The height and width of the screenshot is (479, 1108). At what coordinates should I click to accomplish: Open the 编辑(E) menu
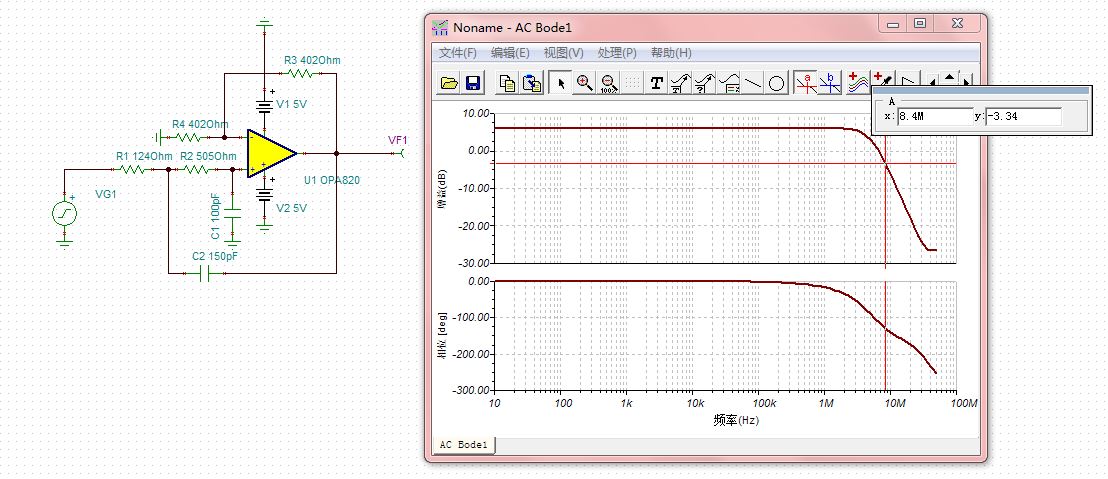pyautogui.click(x=510, y=53)
